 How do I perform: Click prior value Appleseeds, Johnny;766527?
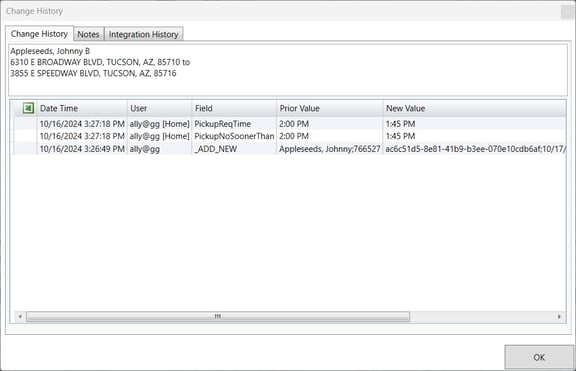click(330, 149)
